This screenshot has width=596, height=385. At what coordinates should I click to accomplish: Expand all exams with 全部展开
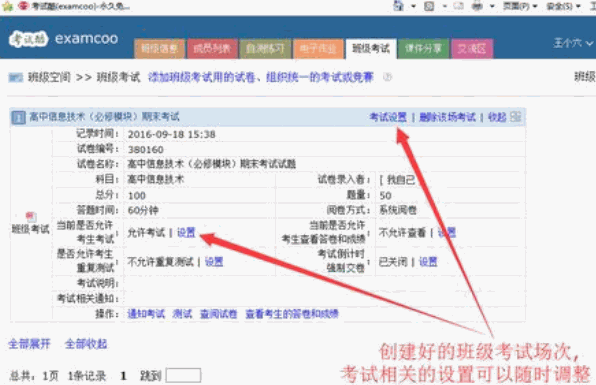tap(29, 344)
